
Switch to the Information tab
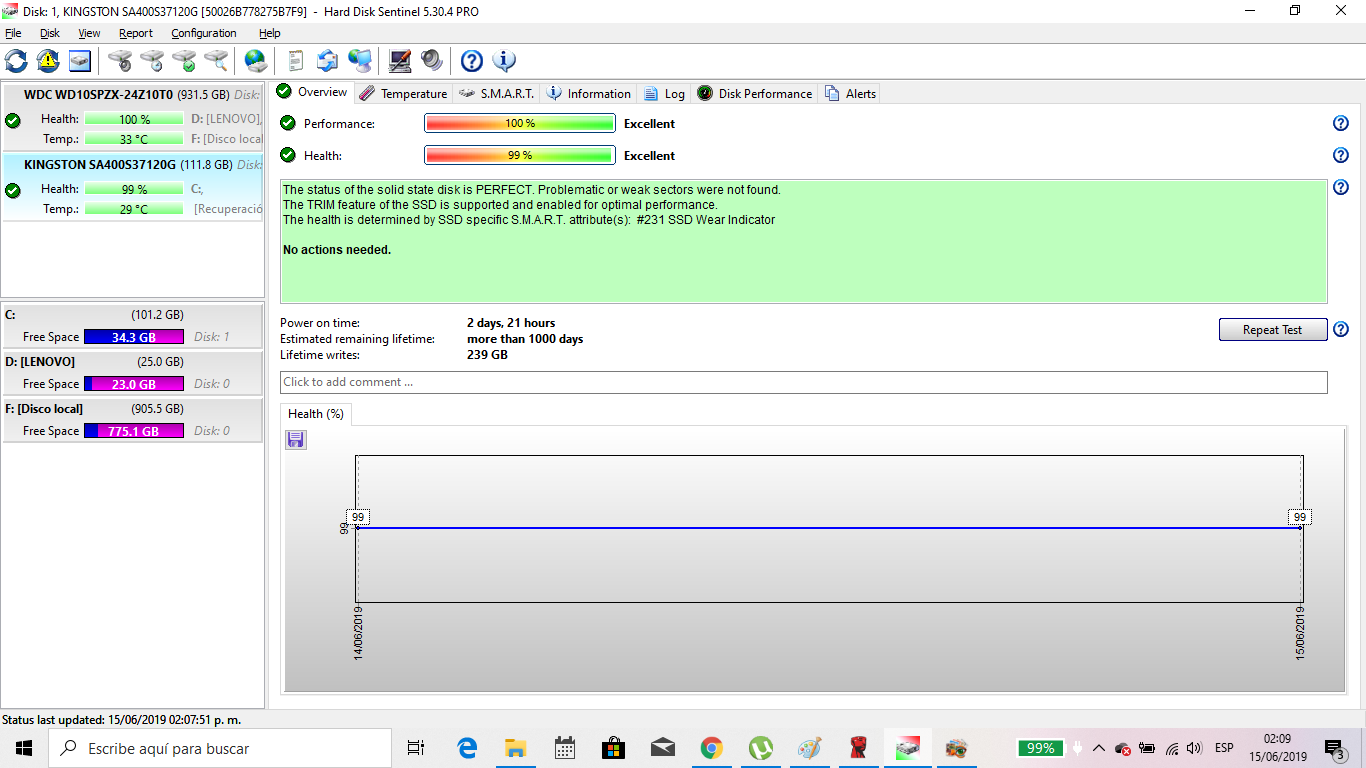[x=588, y=94]
